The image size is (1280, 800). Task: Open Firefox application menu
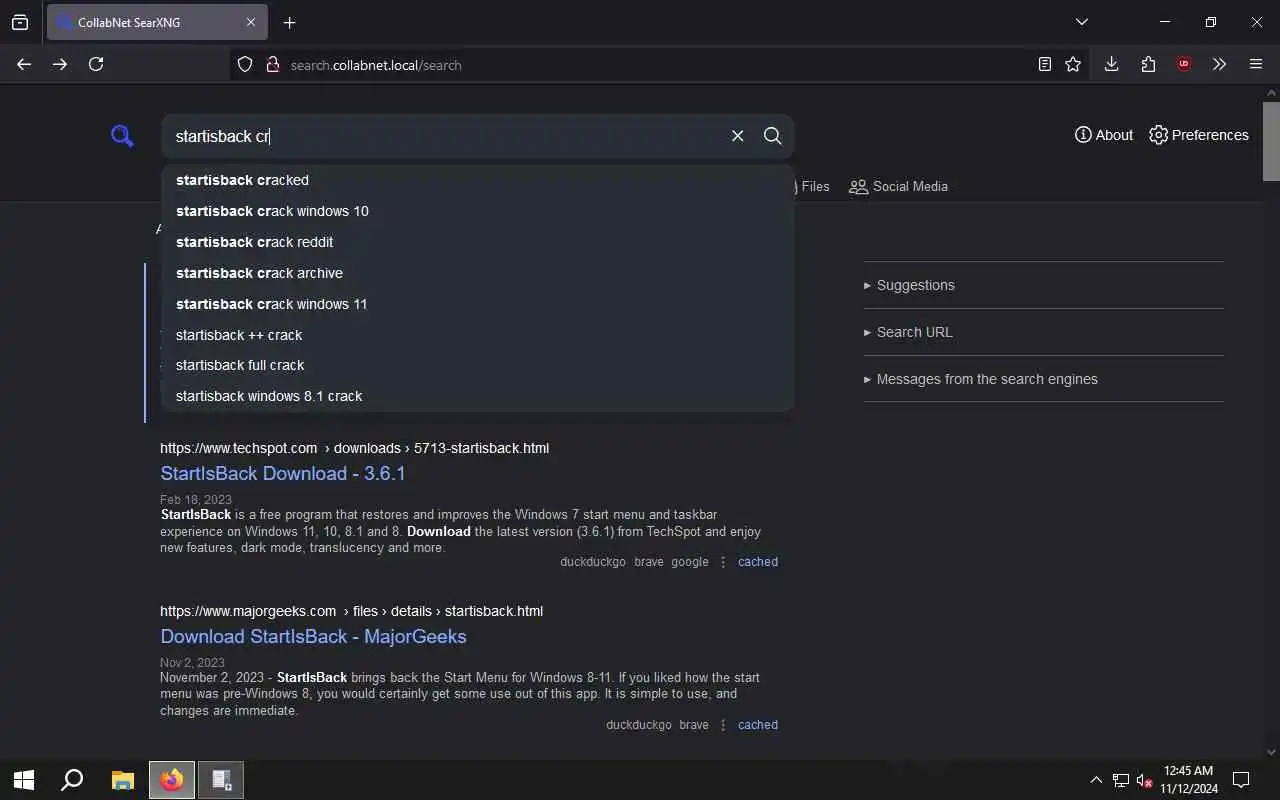pyautogui.click(x=1256, y=64)
